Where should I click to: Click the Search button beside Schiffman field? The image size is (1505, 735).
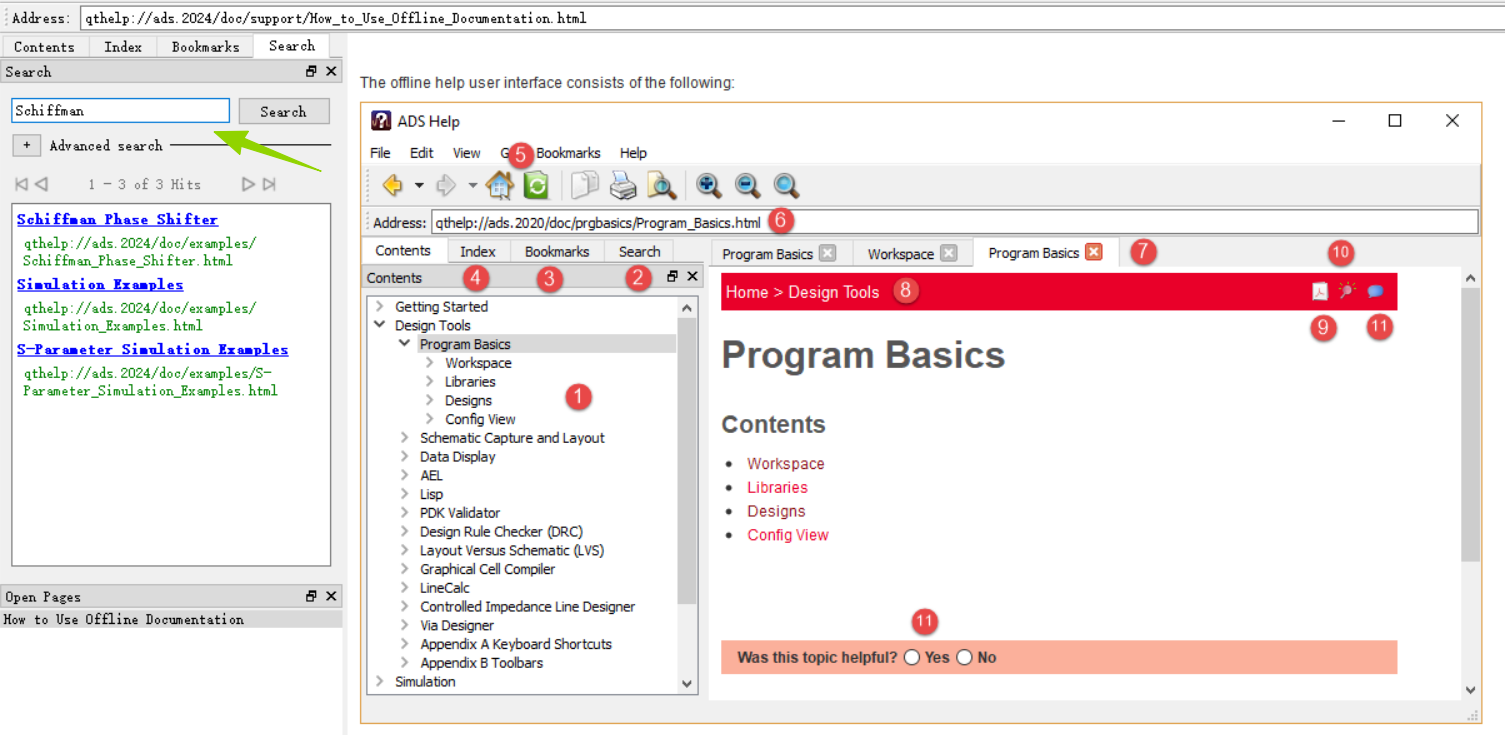click(x=283, y=111)
